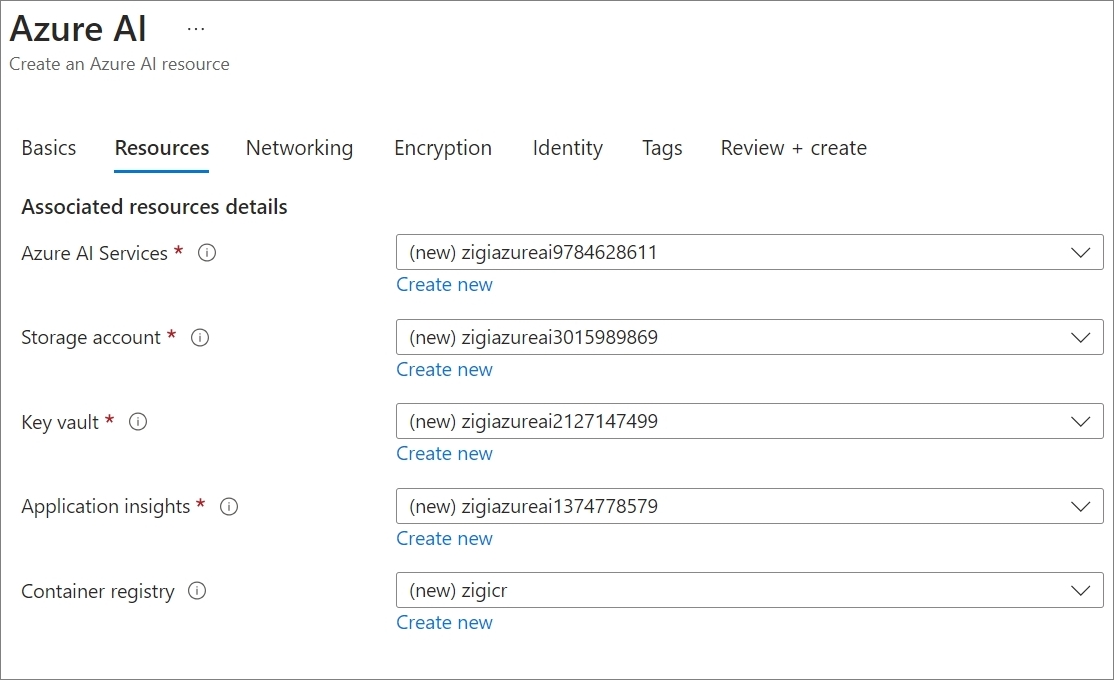The height and width of the screenshot is (680, 1114).
Task: Expand the Application insights dropdown
Action: pos(750,506)
